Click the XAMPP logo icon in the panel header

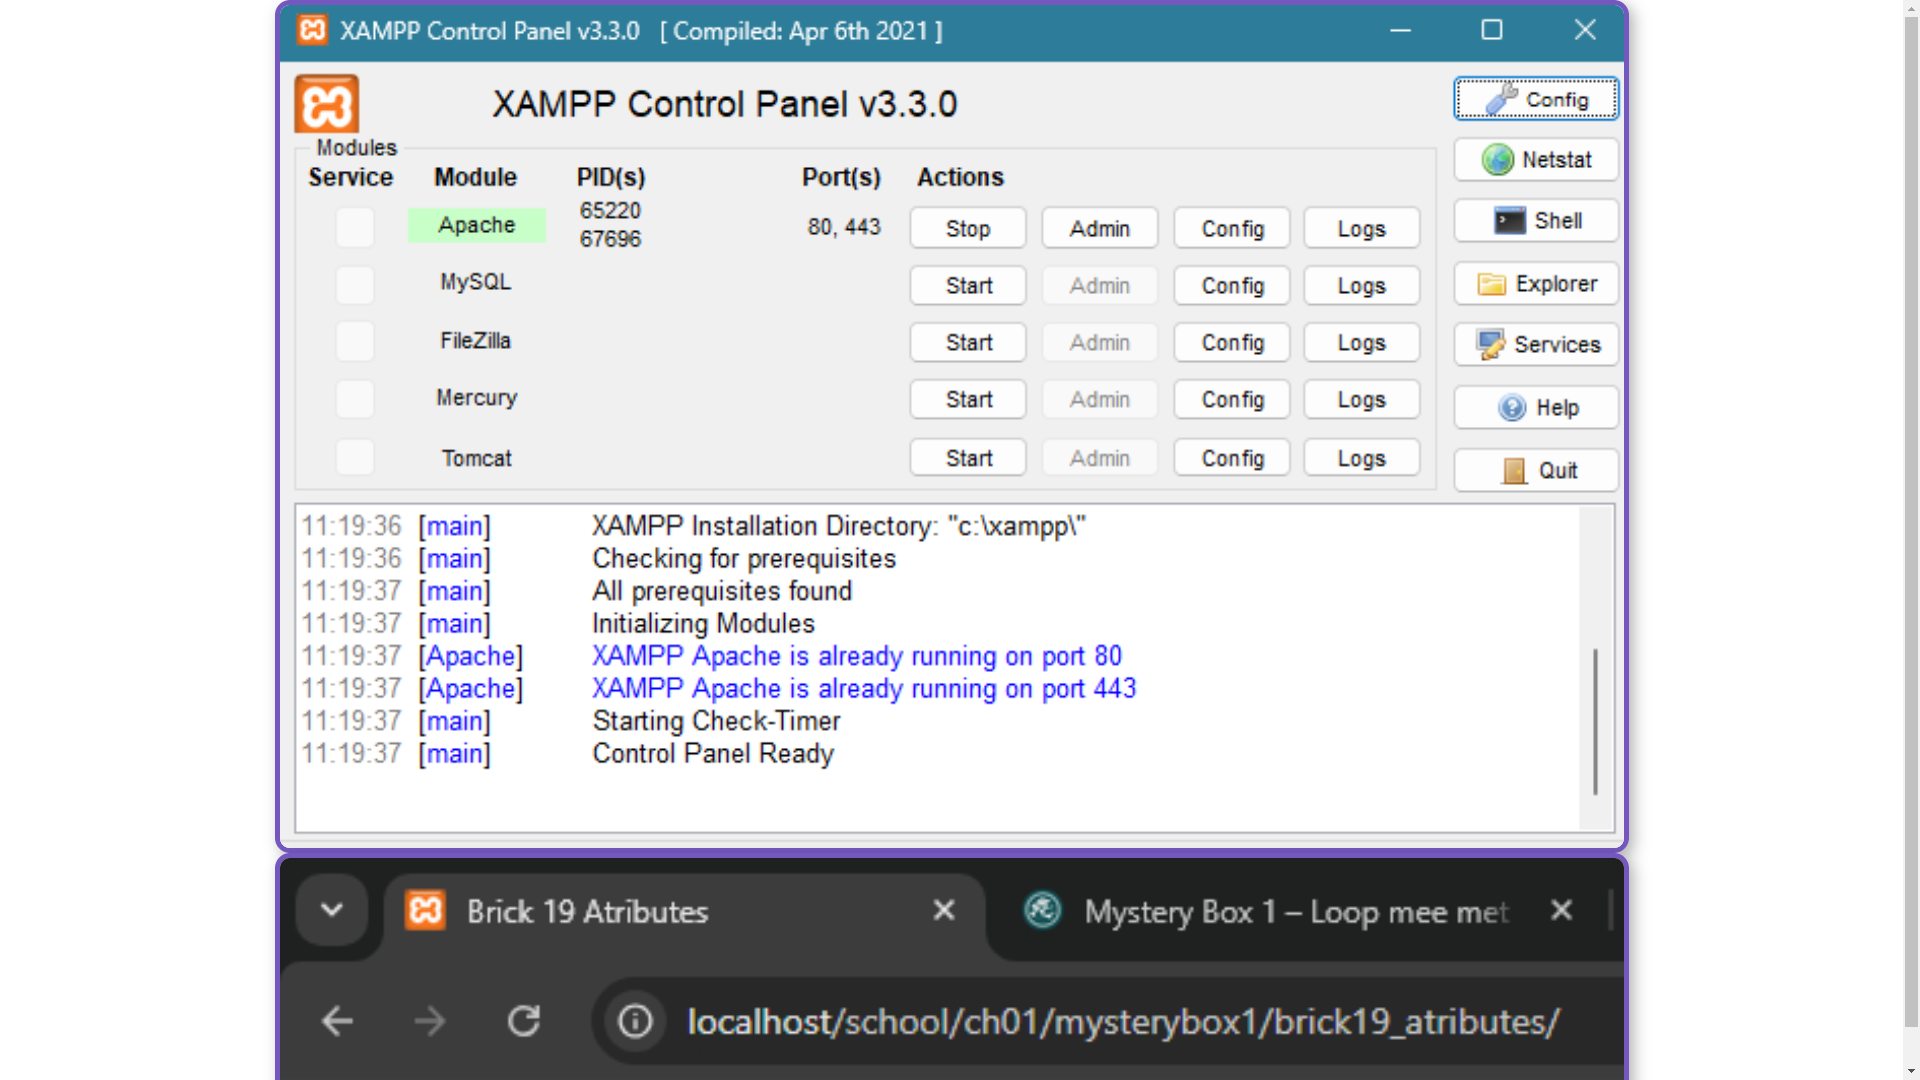(x=326, y=104)
